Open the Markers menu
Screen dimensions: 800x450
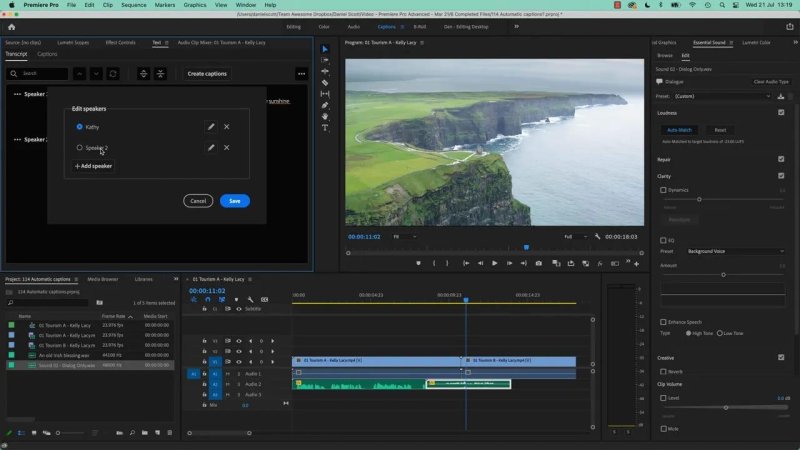165,5
